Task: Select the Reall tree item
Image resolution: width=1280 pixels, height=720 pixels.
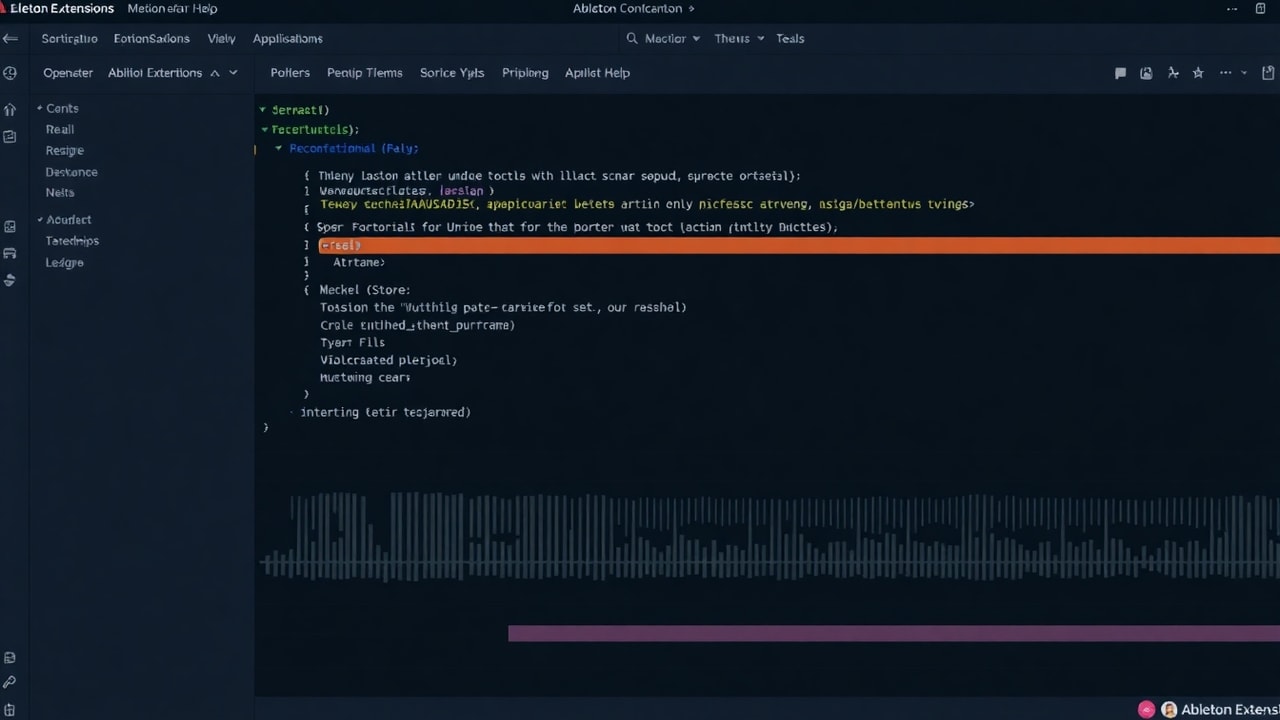Action: coord(60,129)
